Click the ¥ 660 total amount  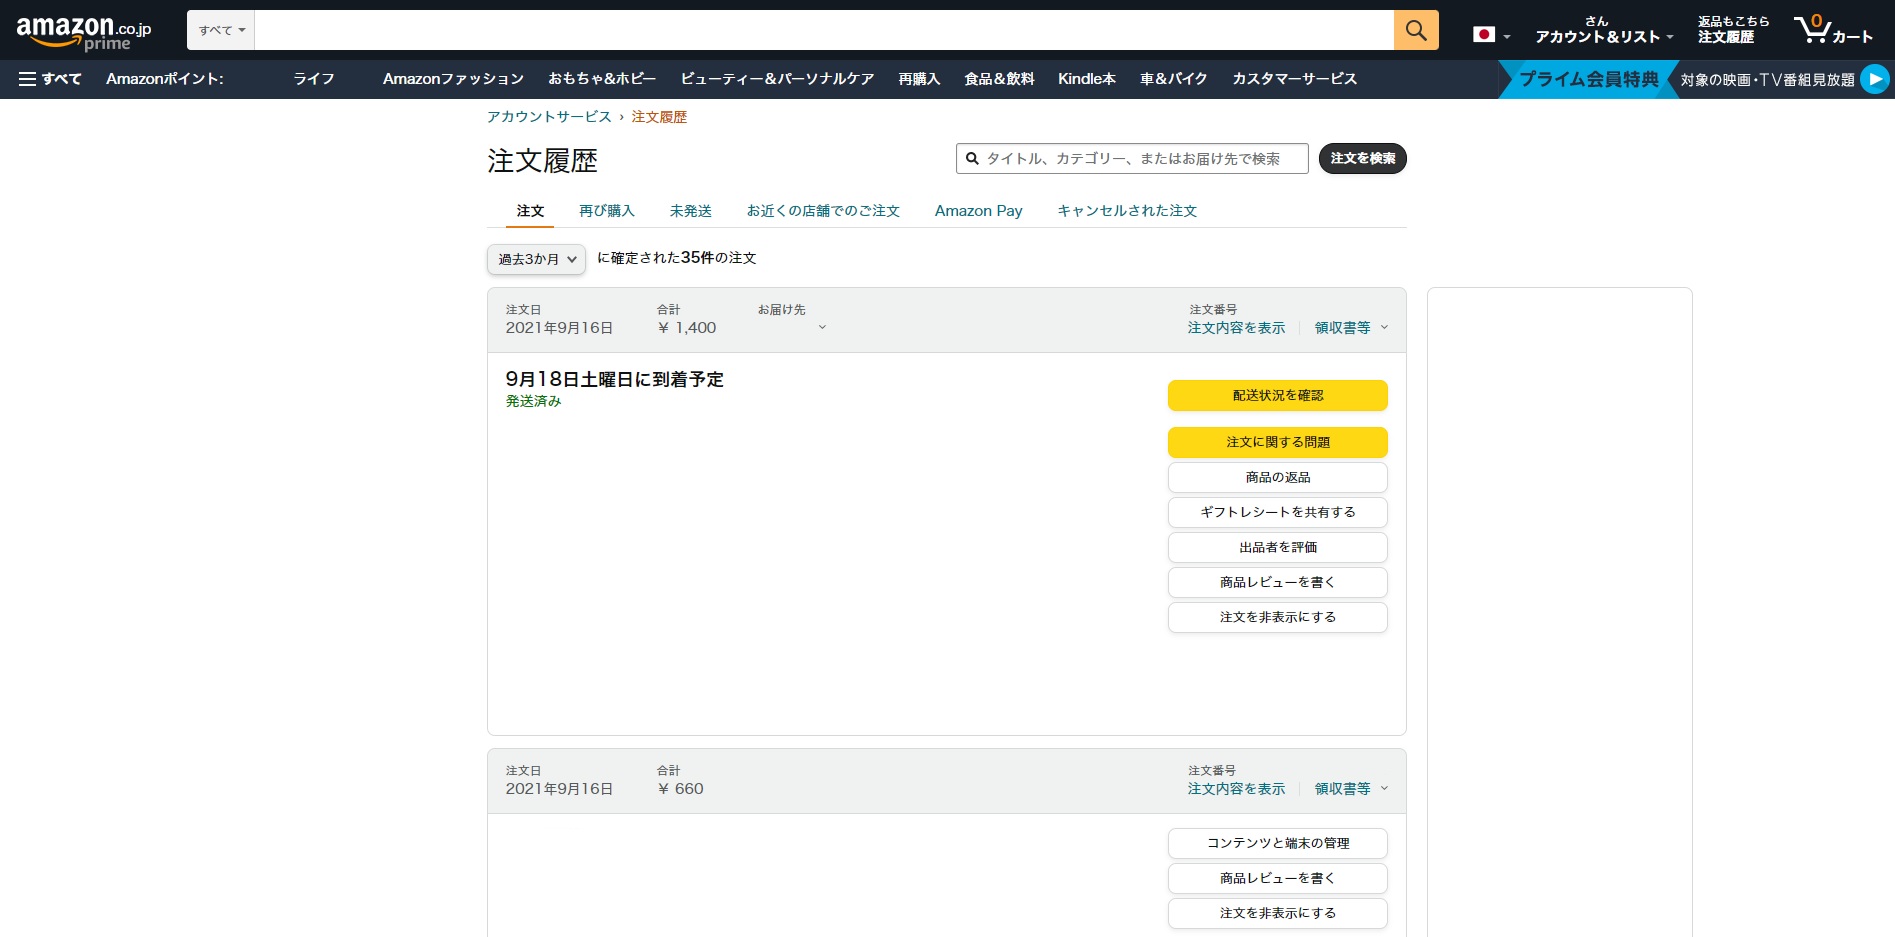tap(680, 789)
